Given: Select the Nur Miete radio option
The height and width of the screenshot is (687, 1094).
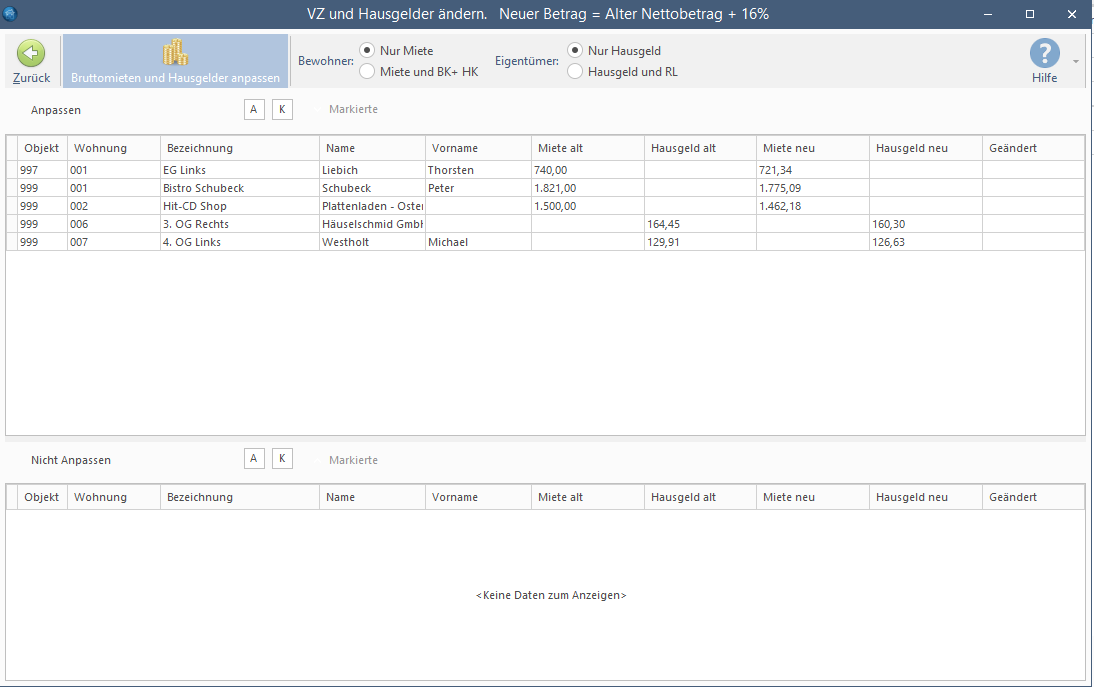Looking at the screenshot, I should [367, 50].
